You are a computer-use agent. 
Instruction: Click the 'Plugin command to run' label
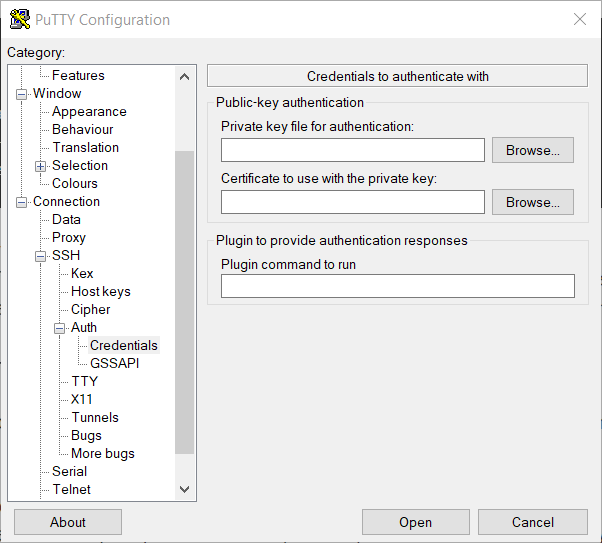[x=288, y=265]
